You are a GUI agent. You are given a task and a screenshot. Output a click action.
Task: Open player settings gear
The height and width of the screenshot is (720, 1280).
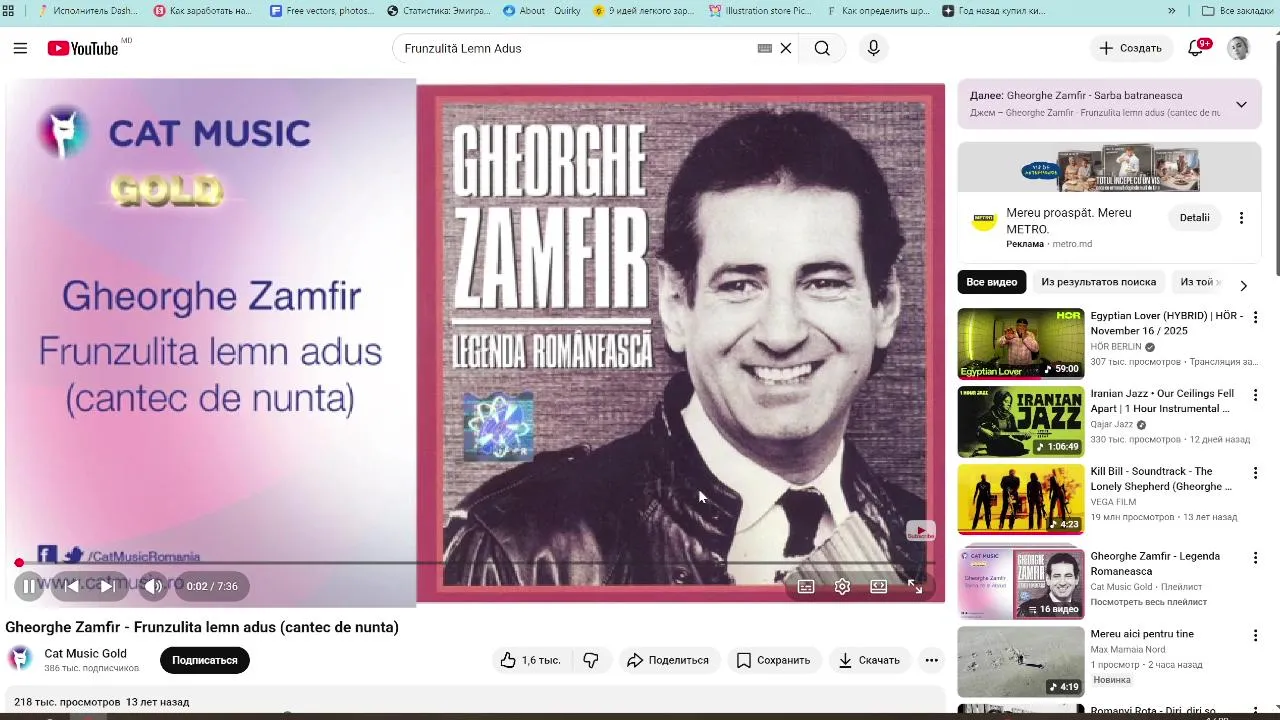point(842,587)
